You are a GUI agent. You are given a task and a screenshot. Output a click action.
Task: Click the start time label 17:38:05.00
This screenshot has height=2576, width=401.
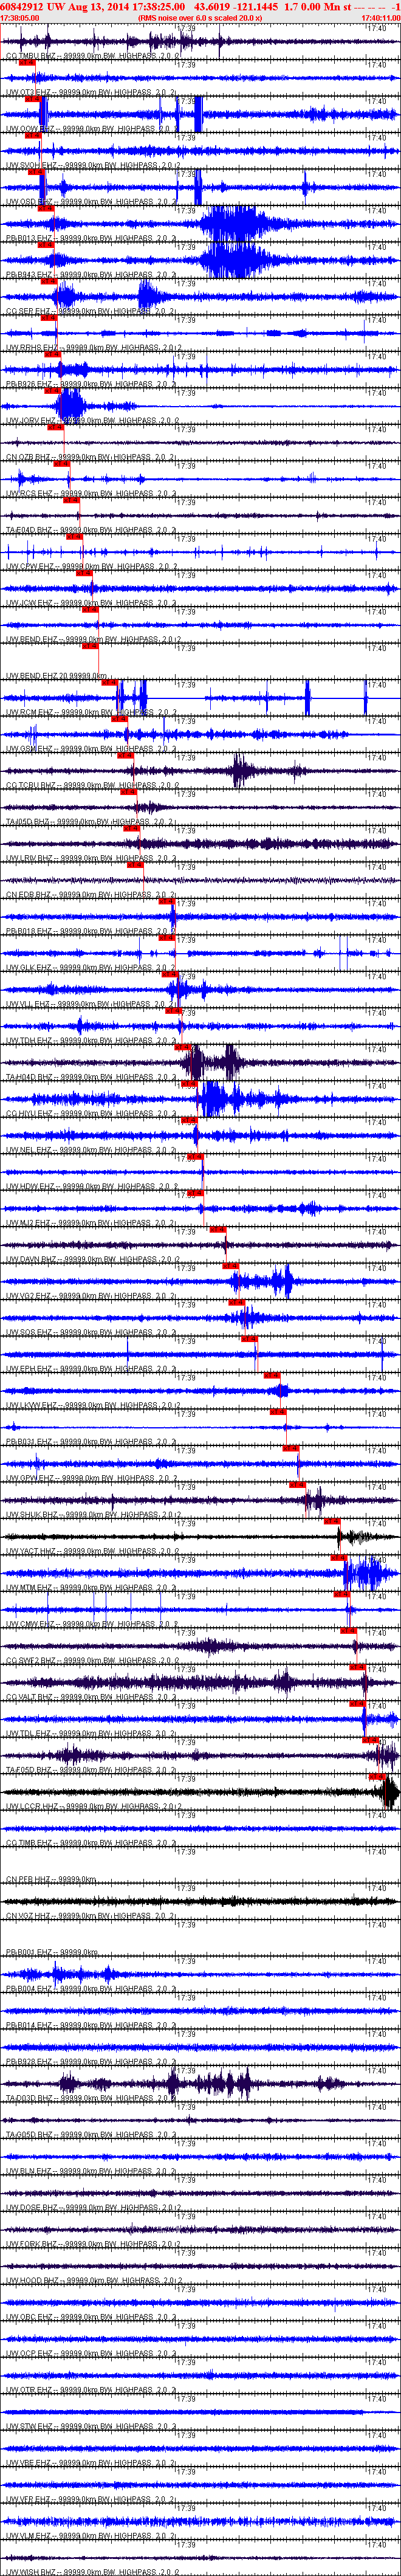coord(20,18)
